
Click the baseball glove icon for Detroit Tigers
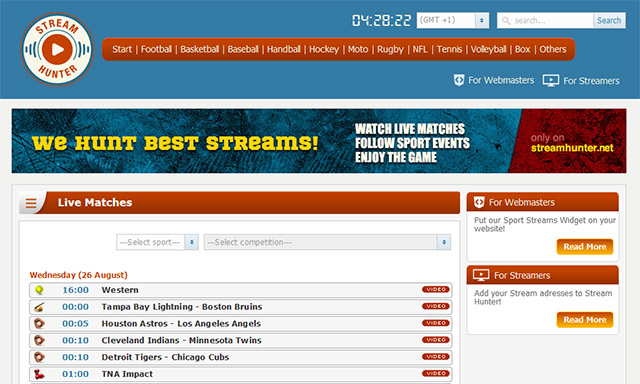pyautogui.click(x=39, y=357)
